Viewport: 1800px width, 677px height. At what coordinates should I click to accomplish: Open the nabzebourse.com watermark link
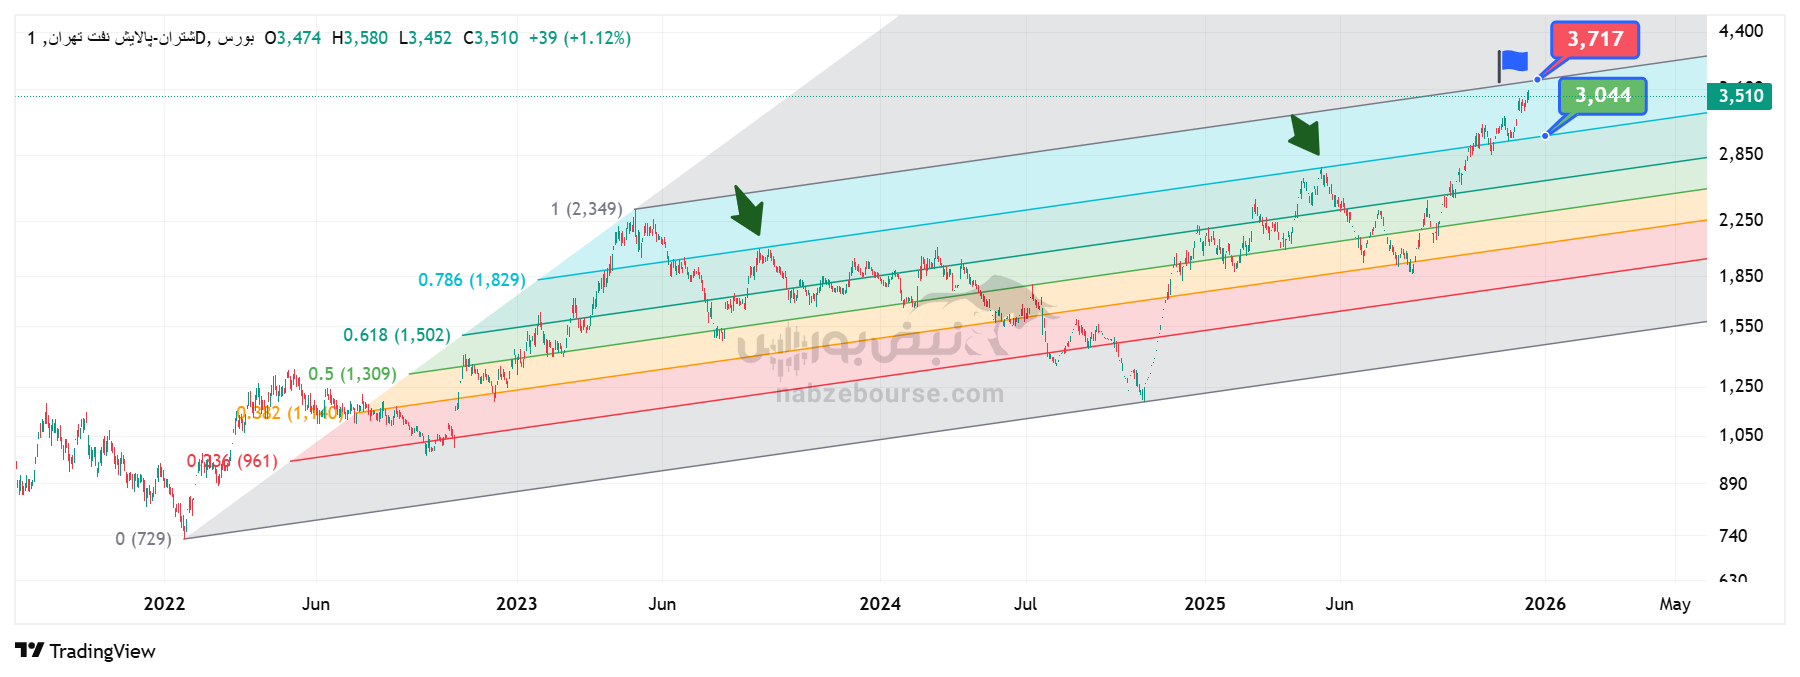click(x=890, y=394)
